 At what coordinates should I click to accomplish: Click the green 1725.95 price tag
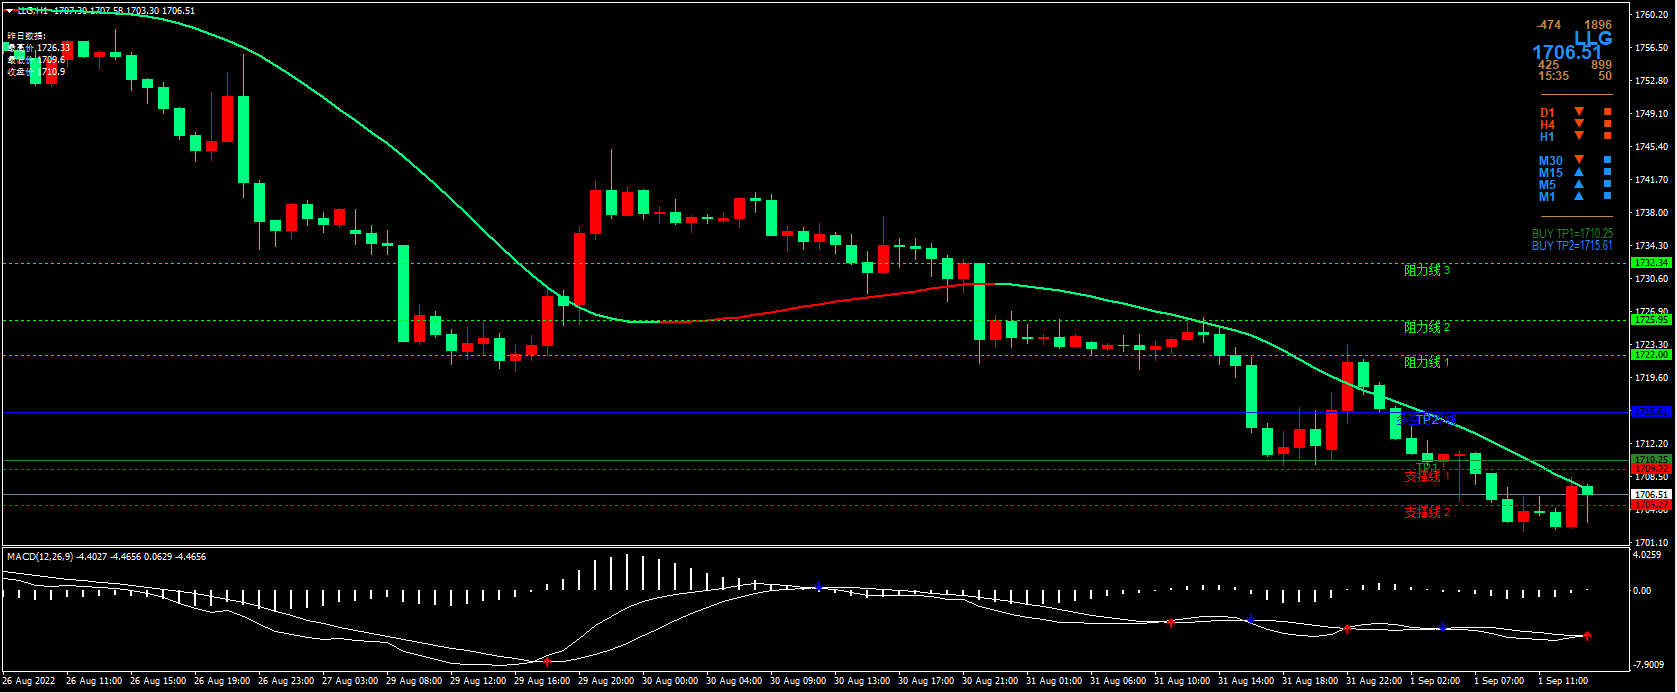click(x=1651, y=320)
